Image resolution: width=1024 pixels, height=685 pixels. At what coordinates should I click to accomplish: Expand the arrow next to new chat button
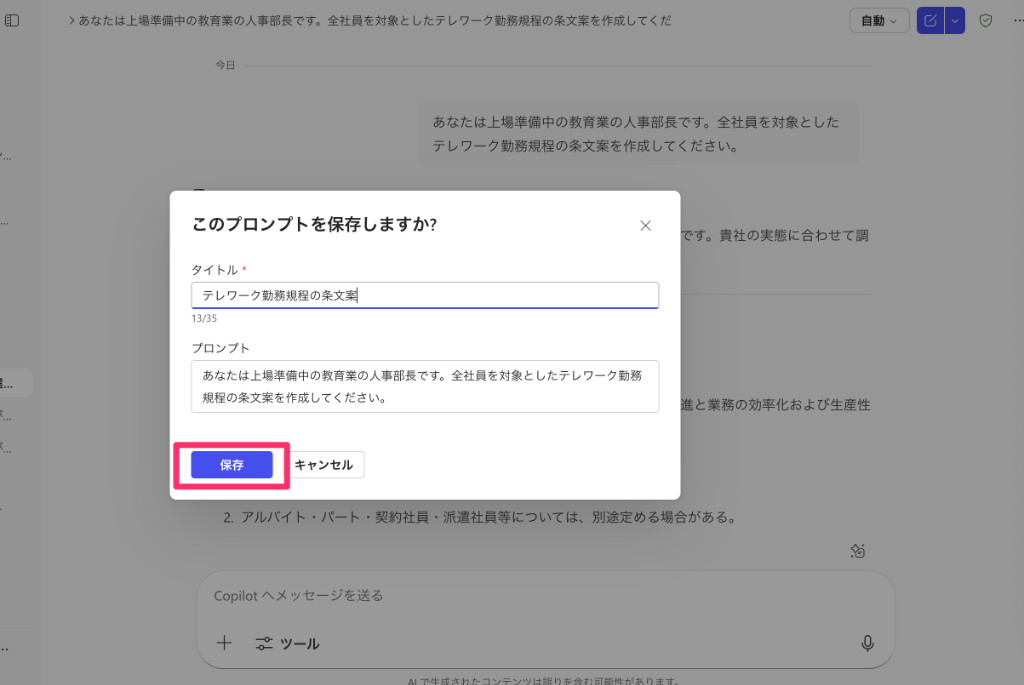(954, 20)
